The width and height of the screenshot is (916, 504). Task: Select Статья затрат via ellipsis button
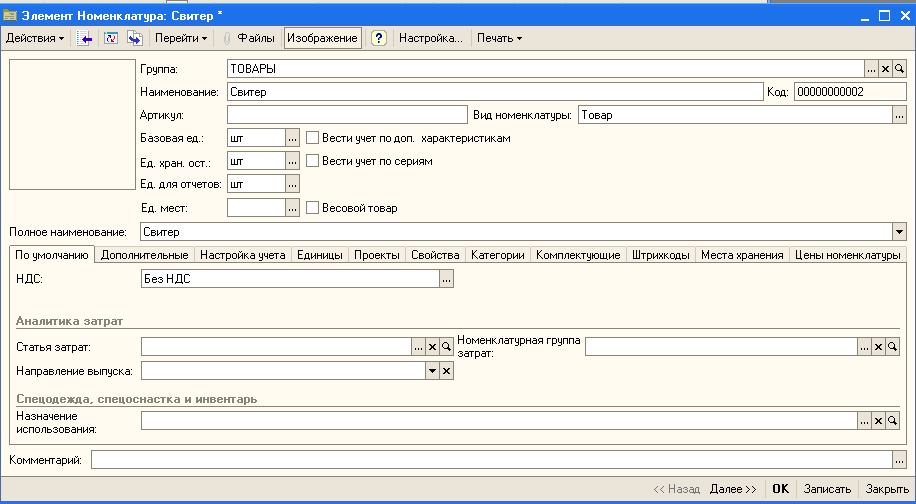click(418, 347)
